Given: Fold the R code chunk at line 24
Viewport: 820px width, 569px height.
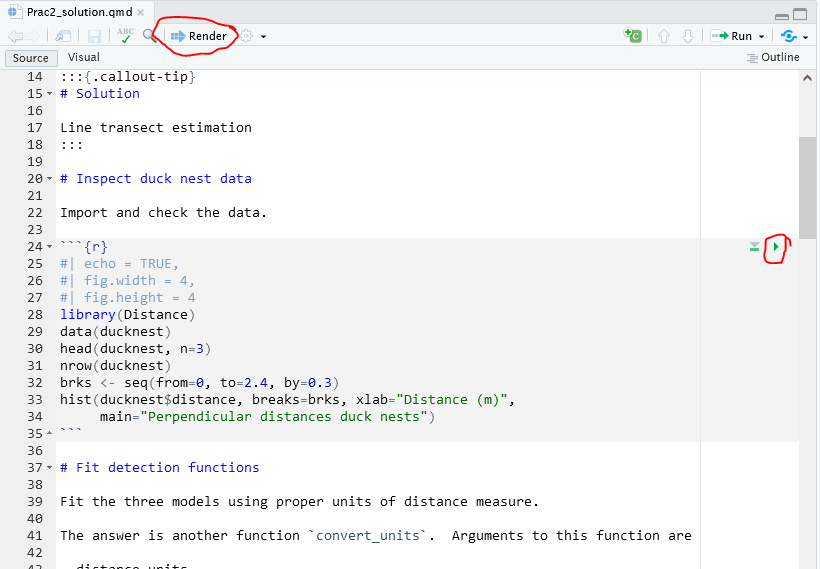Looking at the screenshot, I should pos(50,247).
